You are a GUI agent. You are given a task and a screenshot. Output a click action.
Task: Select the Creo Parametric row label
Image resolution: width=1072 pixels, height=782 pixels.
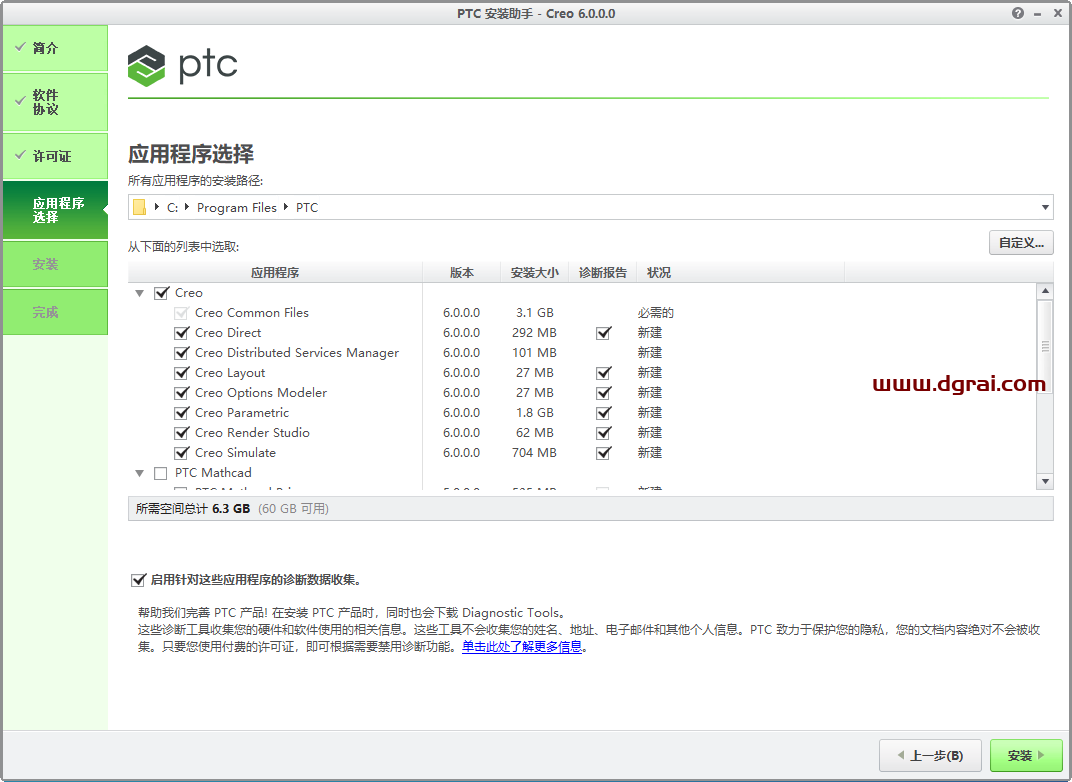[241, 413]
